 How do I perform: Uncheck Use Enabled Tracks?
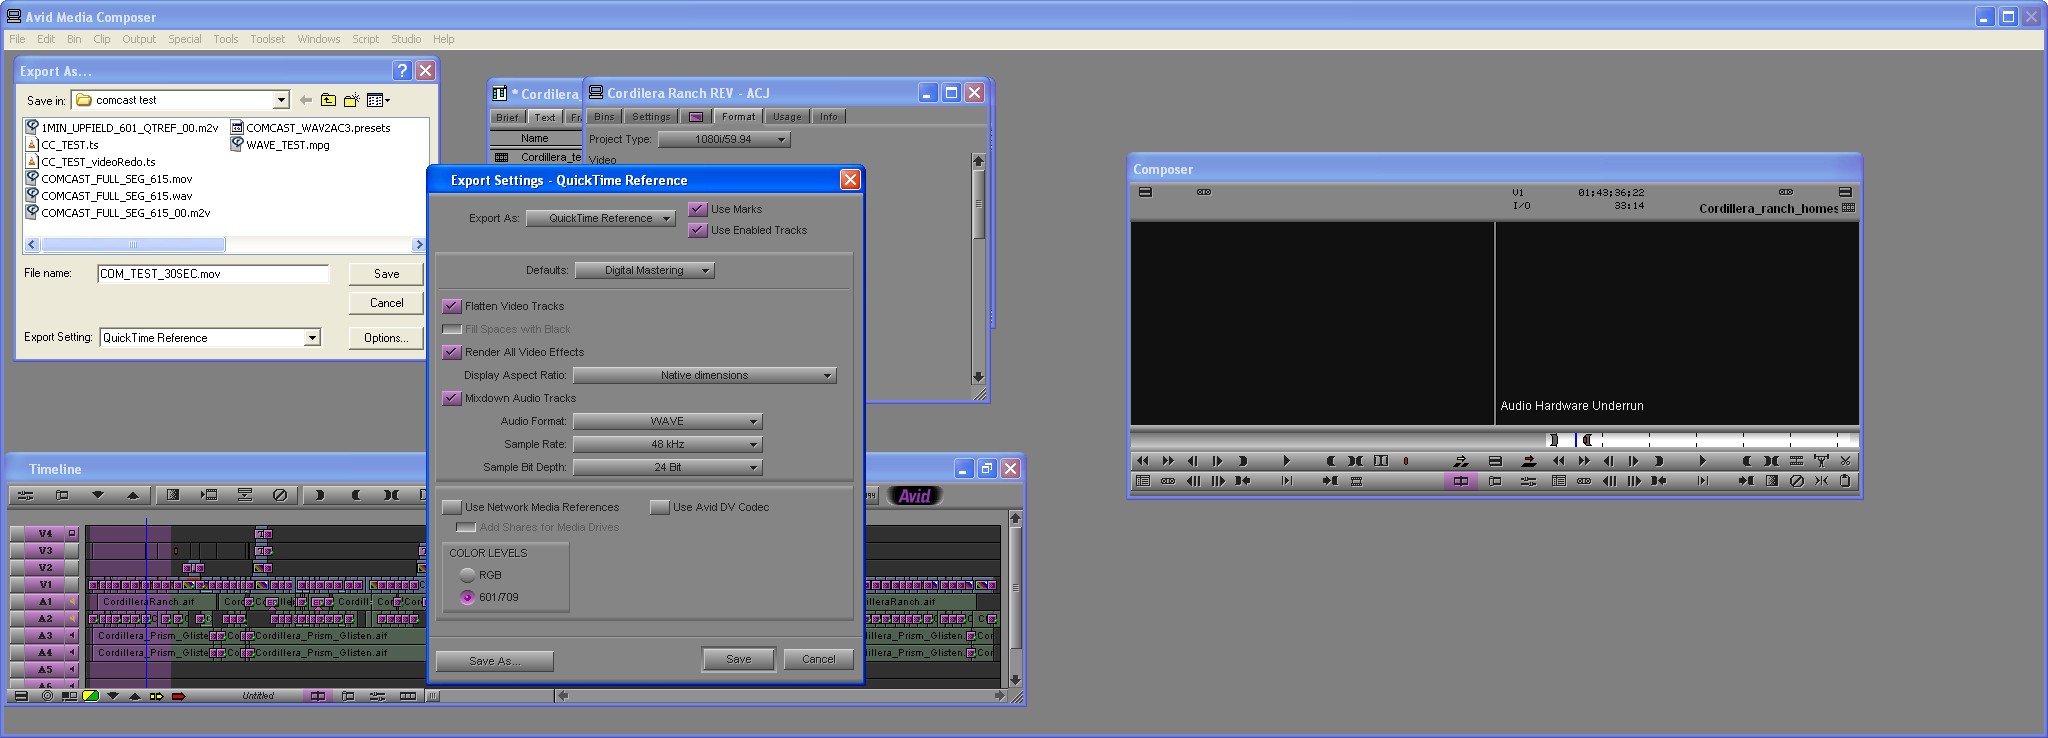point(698,230)
